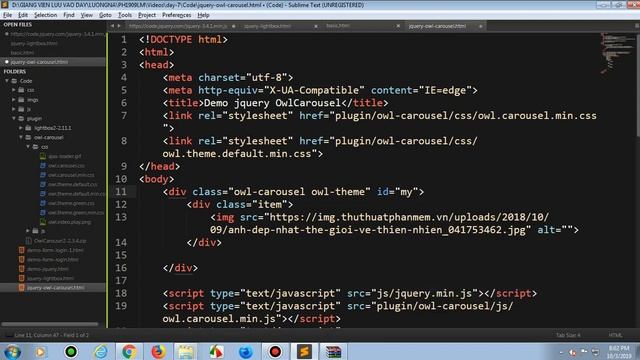
Task: Switch to the basic.html tab
Action: point(338,26)
